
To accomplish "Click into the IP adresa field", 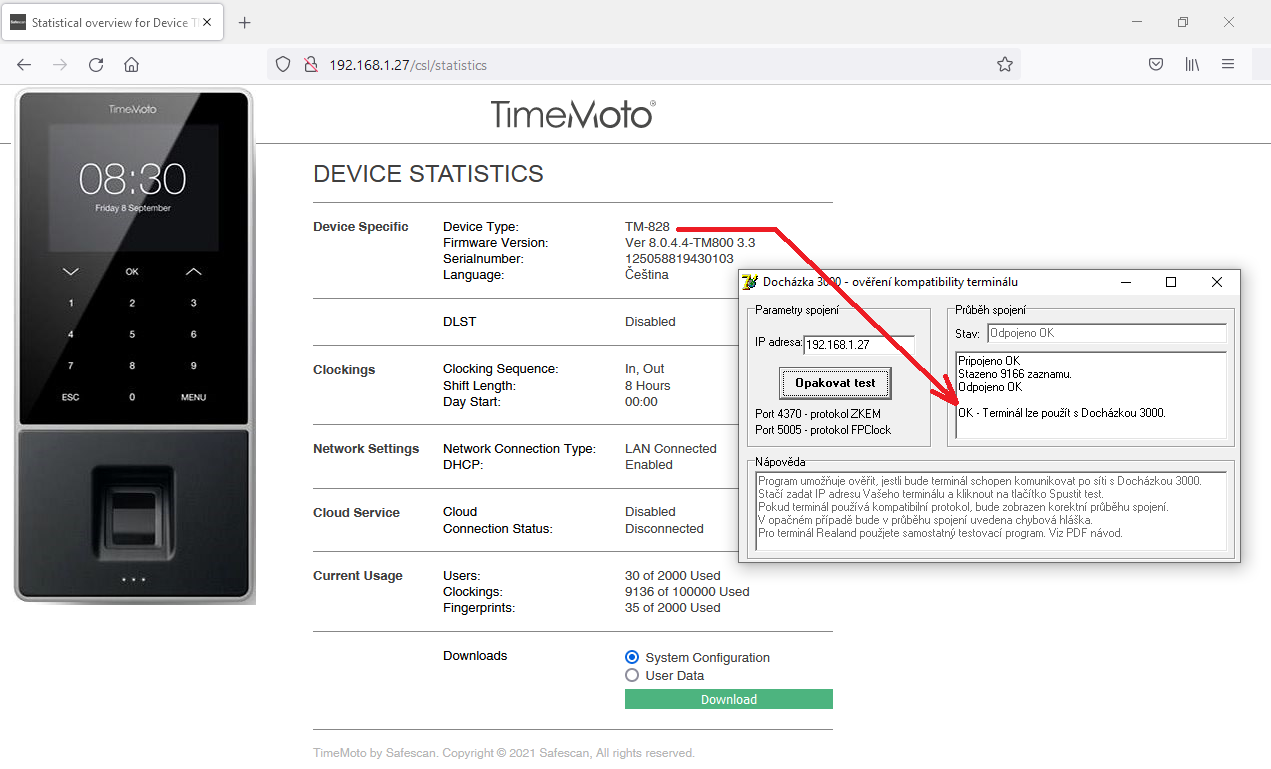I will coord(858,344).
